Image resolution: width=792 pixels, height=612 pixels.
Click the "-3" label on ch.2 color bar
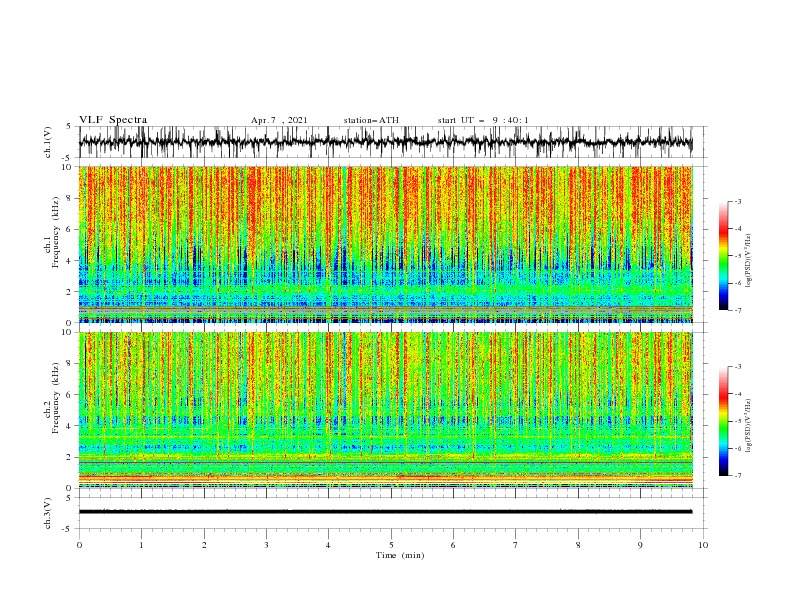pos(737,367)
